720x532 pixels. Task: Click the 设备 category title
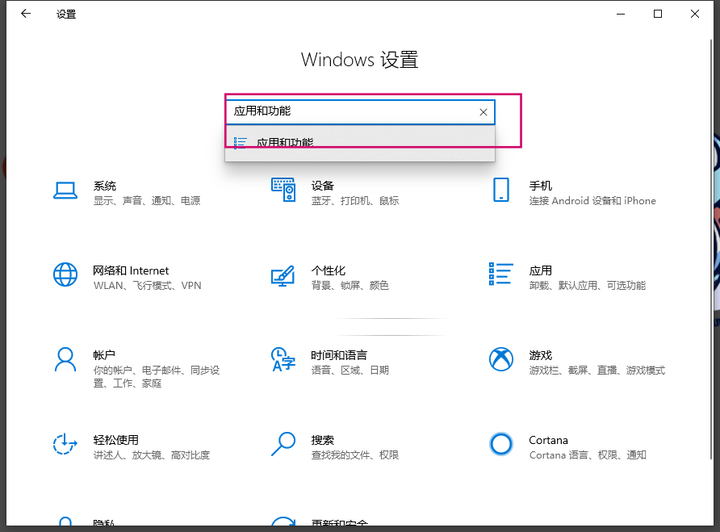click(x=322, y=186)
